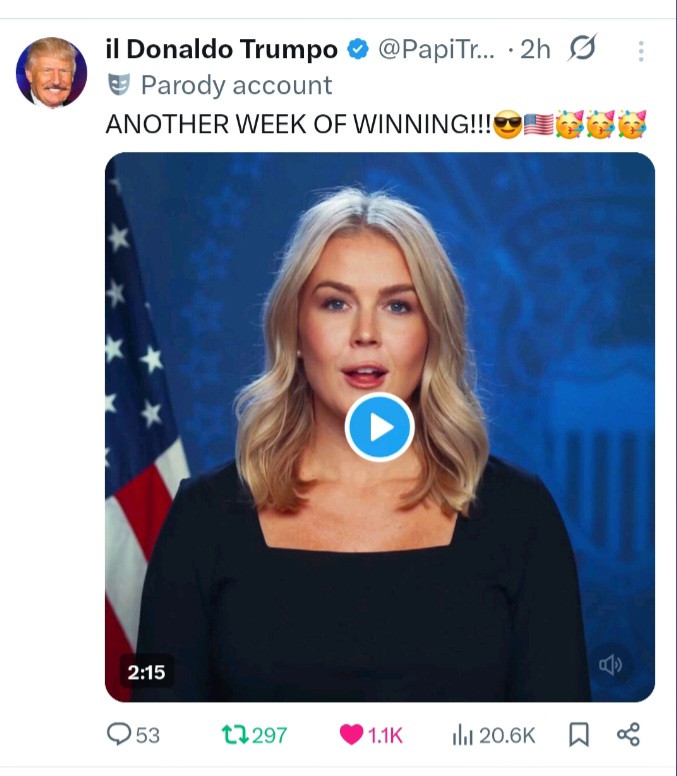Unmute the video with the speaker icon
The image size is (677, 776).
(610, 664)
